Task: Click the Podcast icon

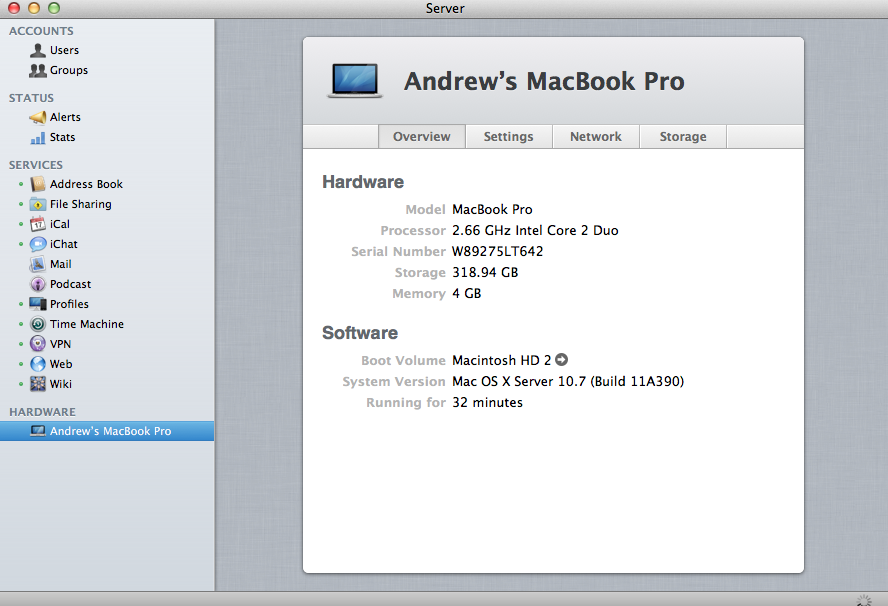Action: (38, 284)
